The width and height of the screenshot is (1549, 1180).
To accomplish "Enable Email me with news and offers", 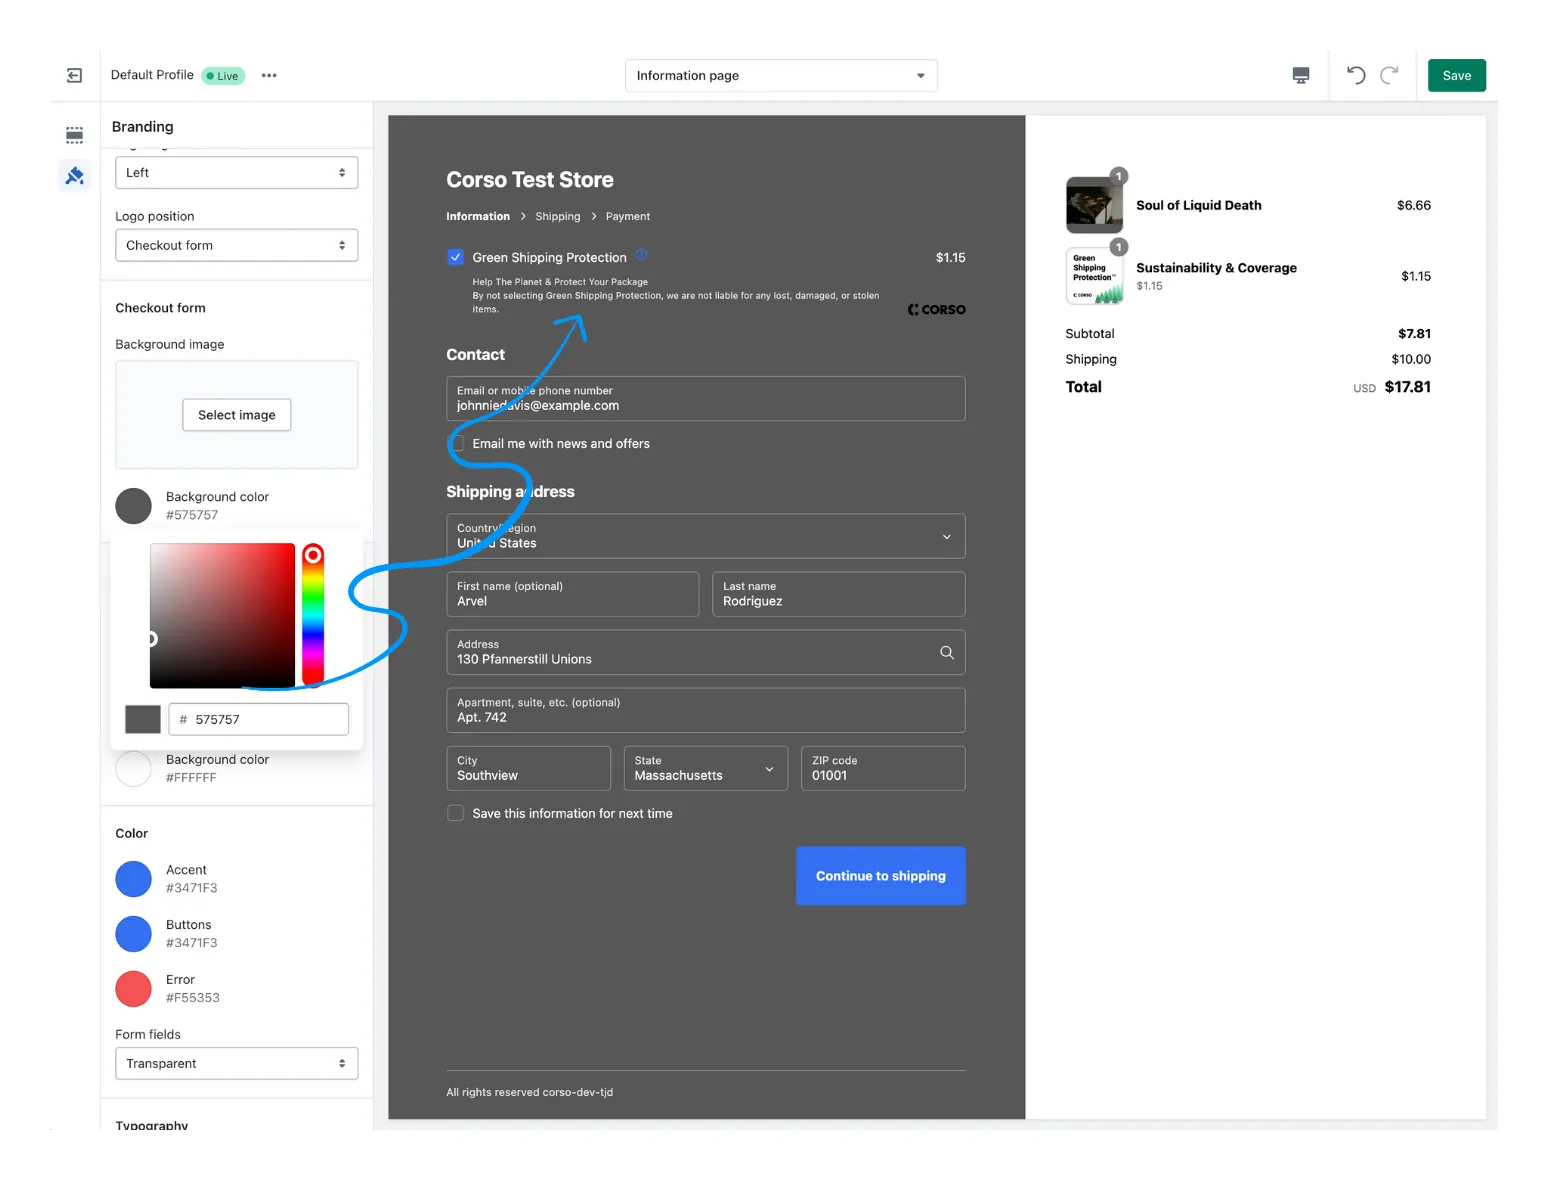I will click(x=457, y=444).
